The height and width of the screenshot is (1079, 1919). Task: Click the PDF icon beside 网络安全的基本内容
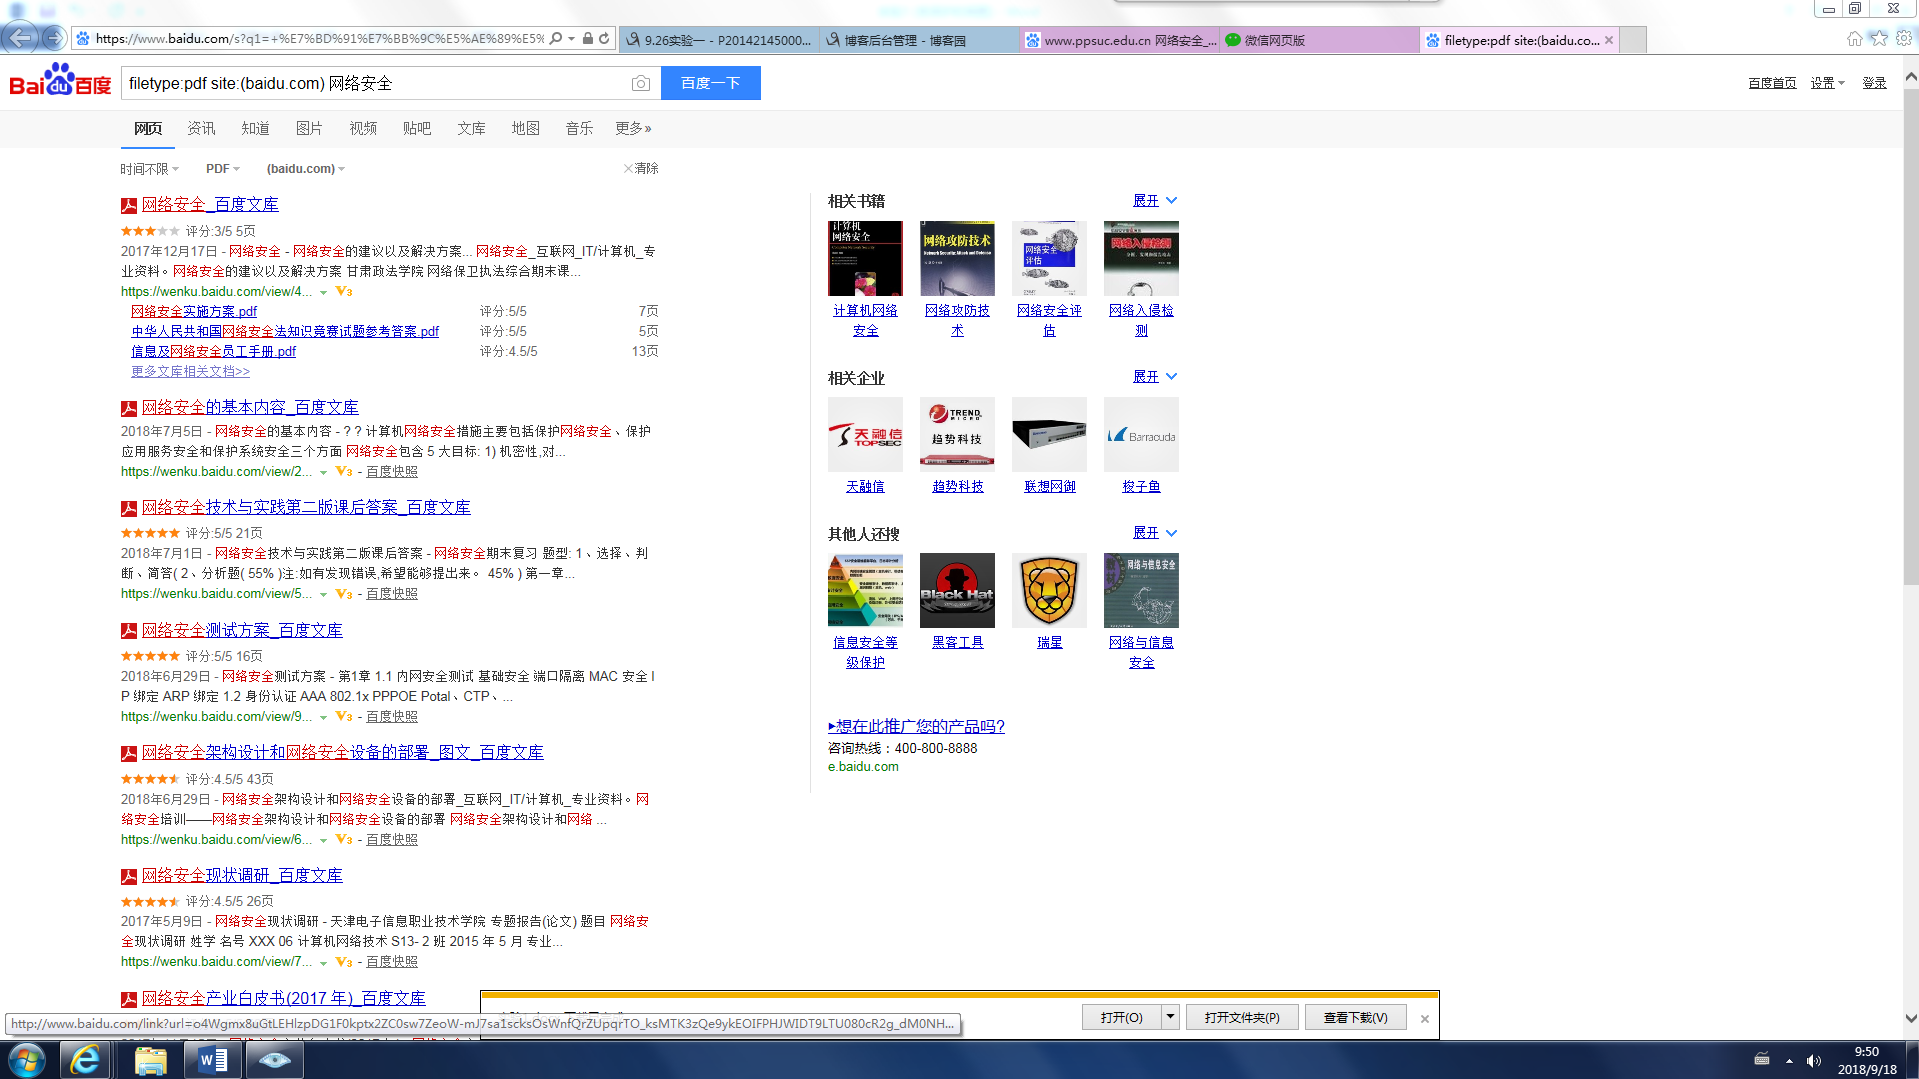129,409
